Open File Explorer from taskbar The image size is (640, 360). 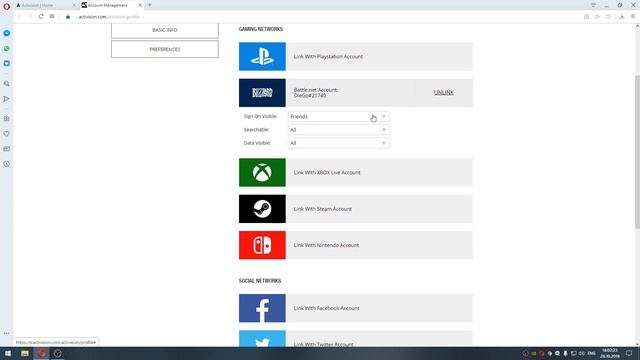(25, 353)
